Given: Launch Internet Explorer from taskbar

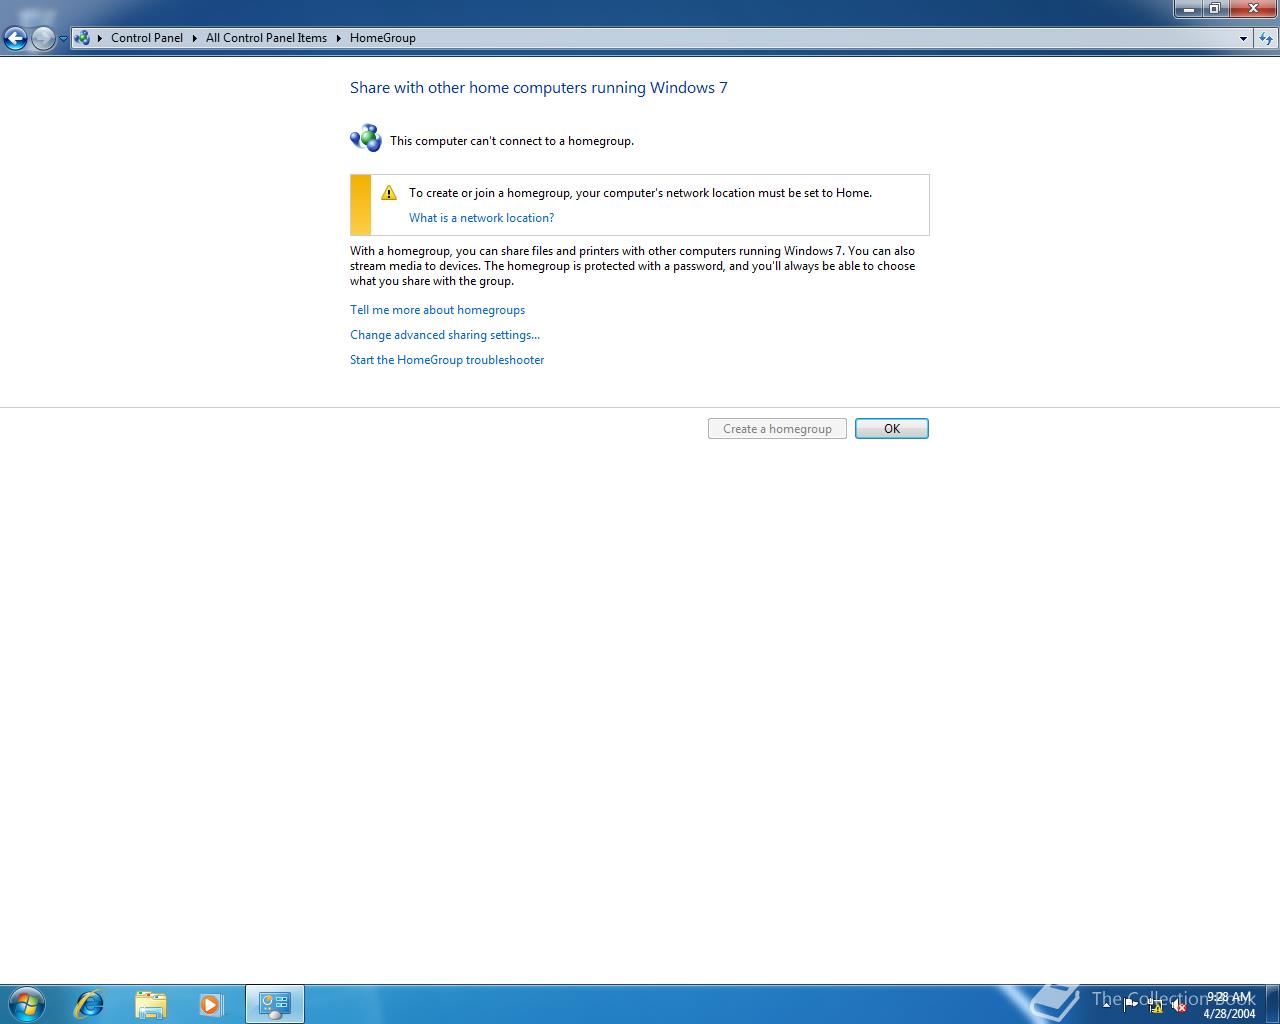Looking at the screenshot, I should point(89,1004).
